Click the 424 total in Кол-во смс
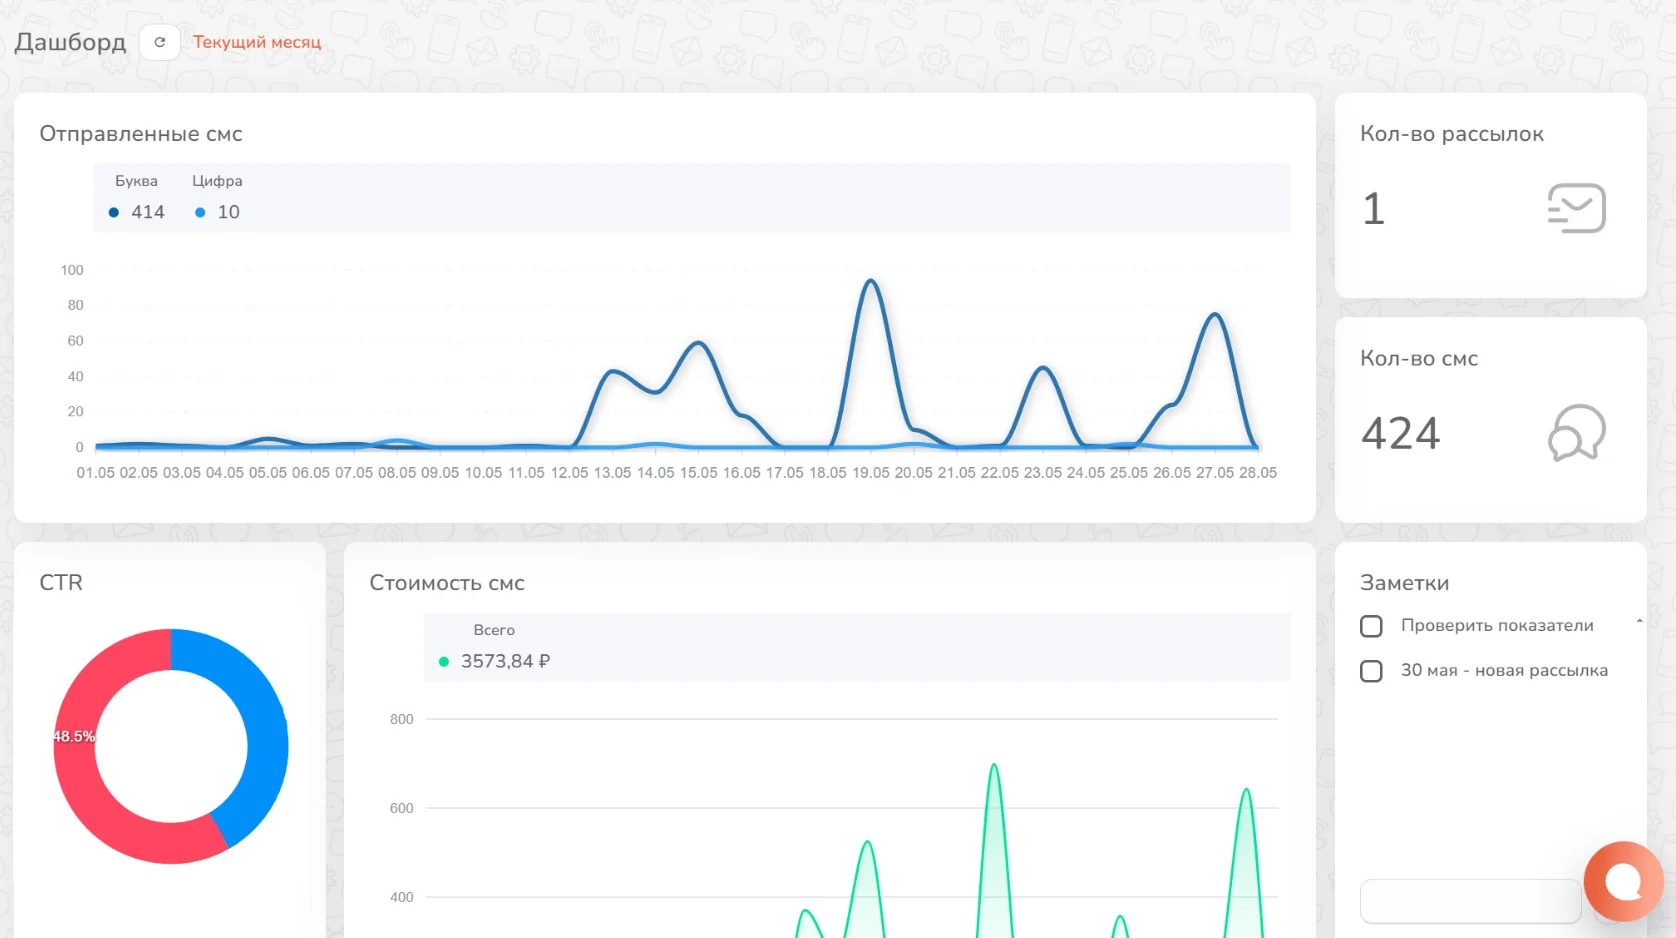The height and width of the screenshot is (938, 1676). pyautogui.click(x=1400, y=433)
